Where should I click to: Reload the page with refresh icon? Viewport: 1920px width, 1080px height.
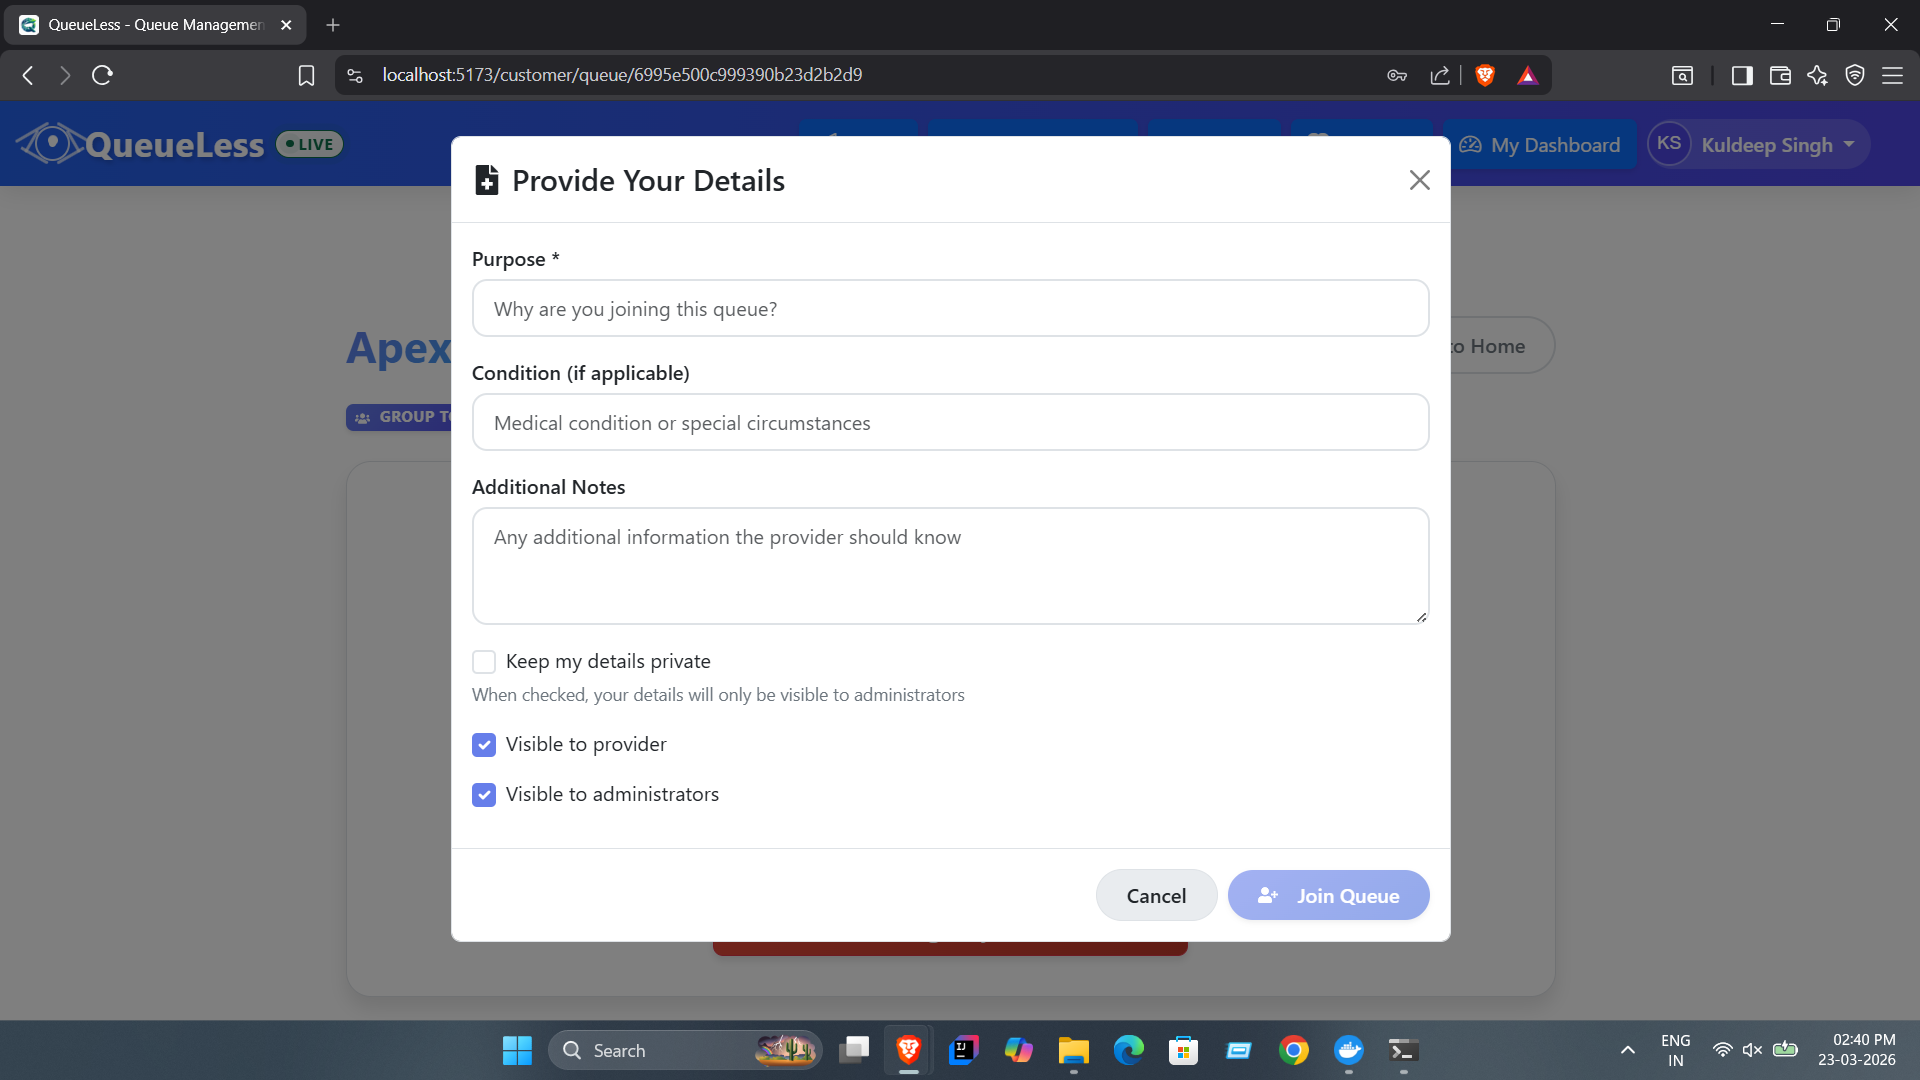pos(102,75)
